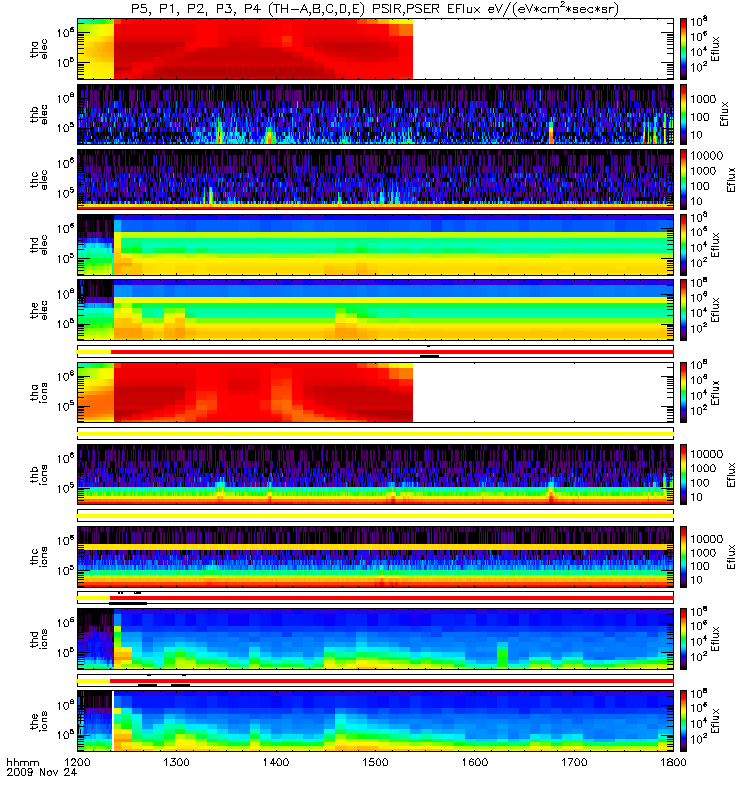Screen dimensions: 750x800
Task: Click the "1700" time axis label
Action: click(x=574, y=762)
